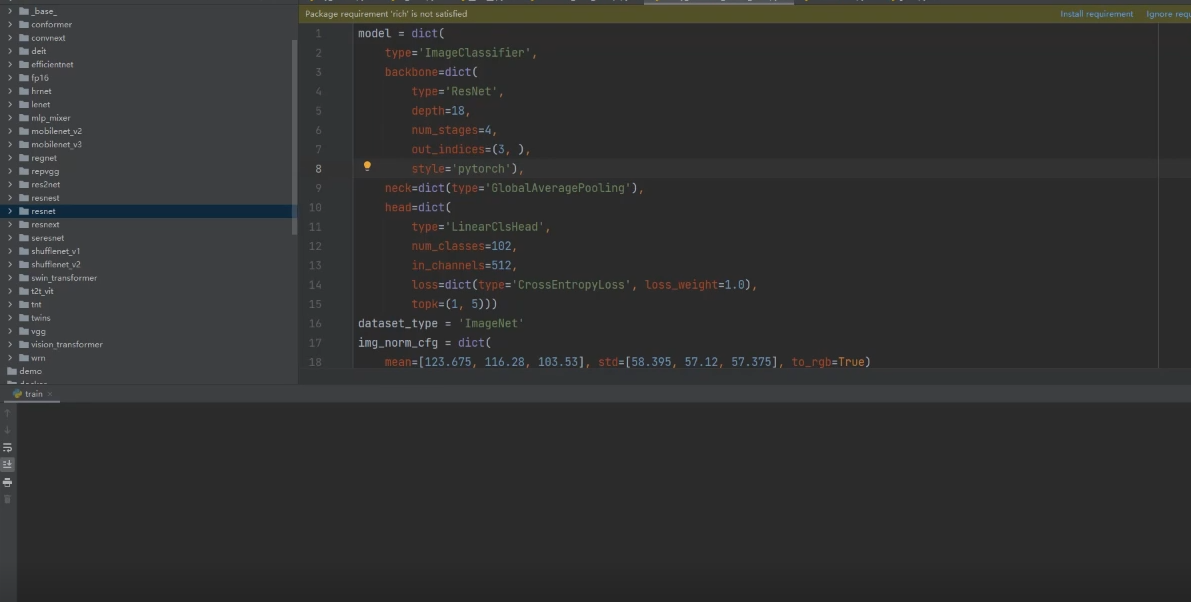The image size is (1191, 602).
Task: Select the train tab in Run panel
Action: tap(34, 394)
